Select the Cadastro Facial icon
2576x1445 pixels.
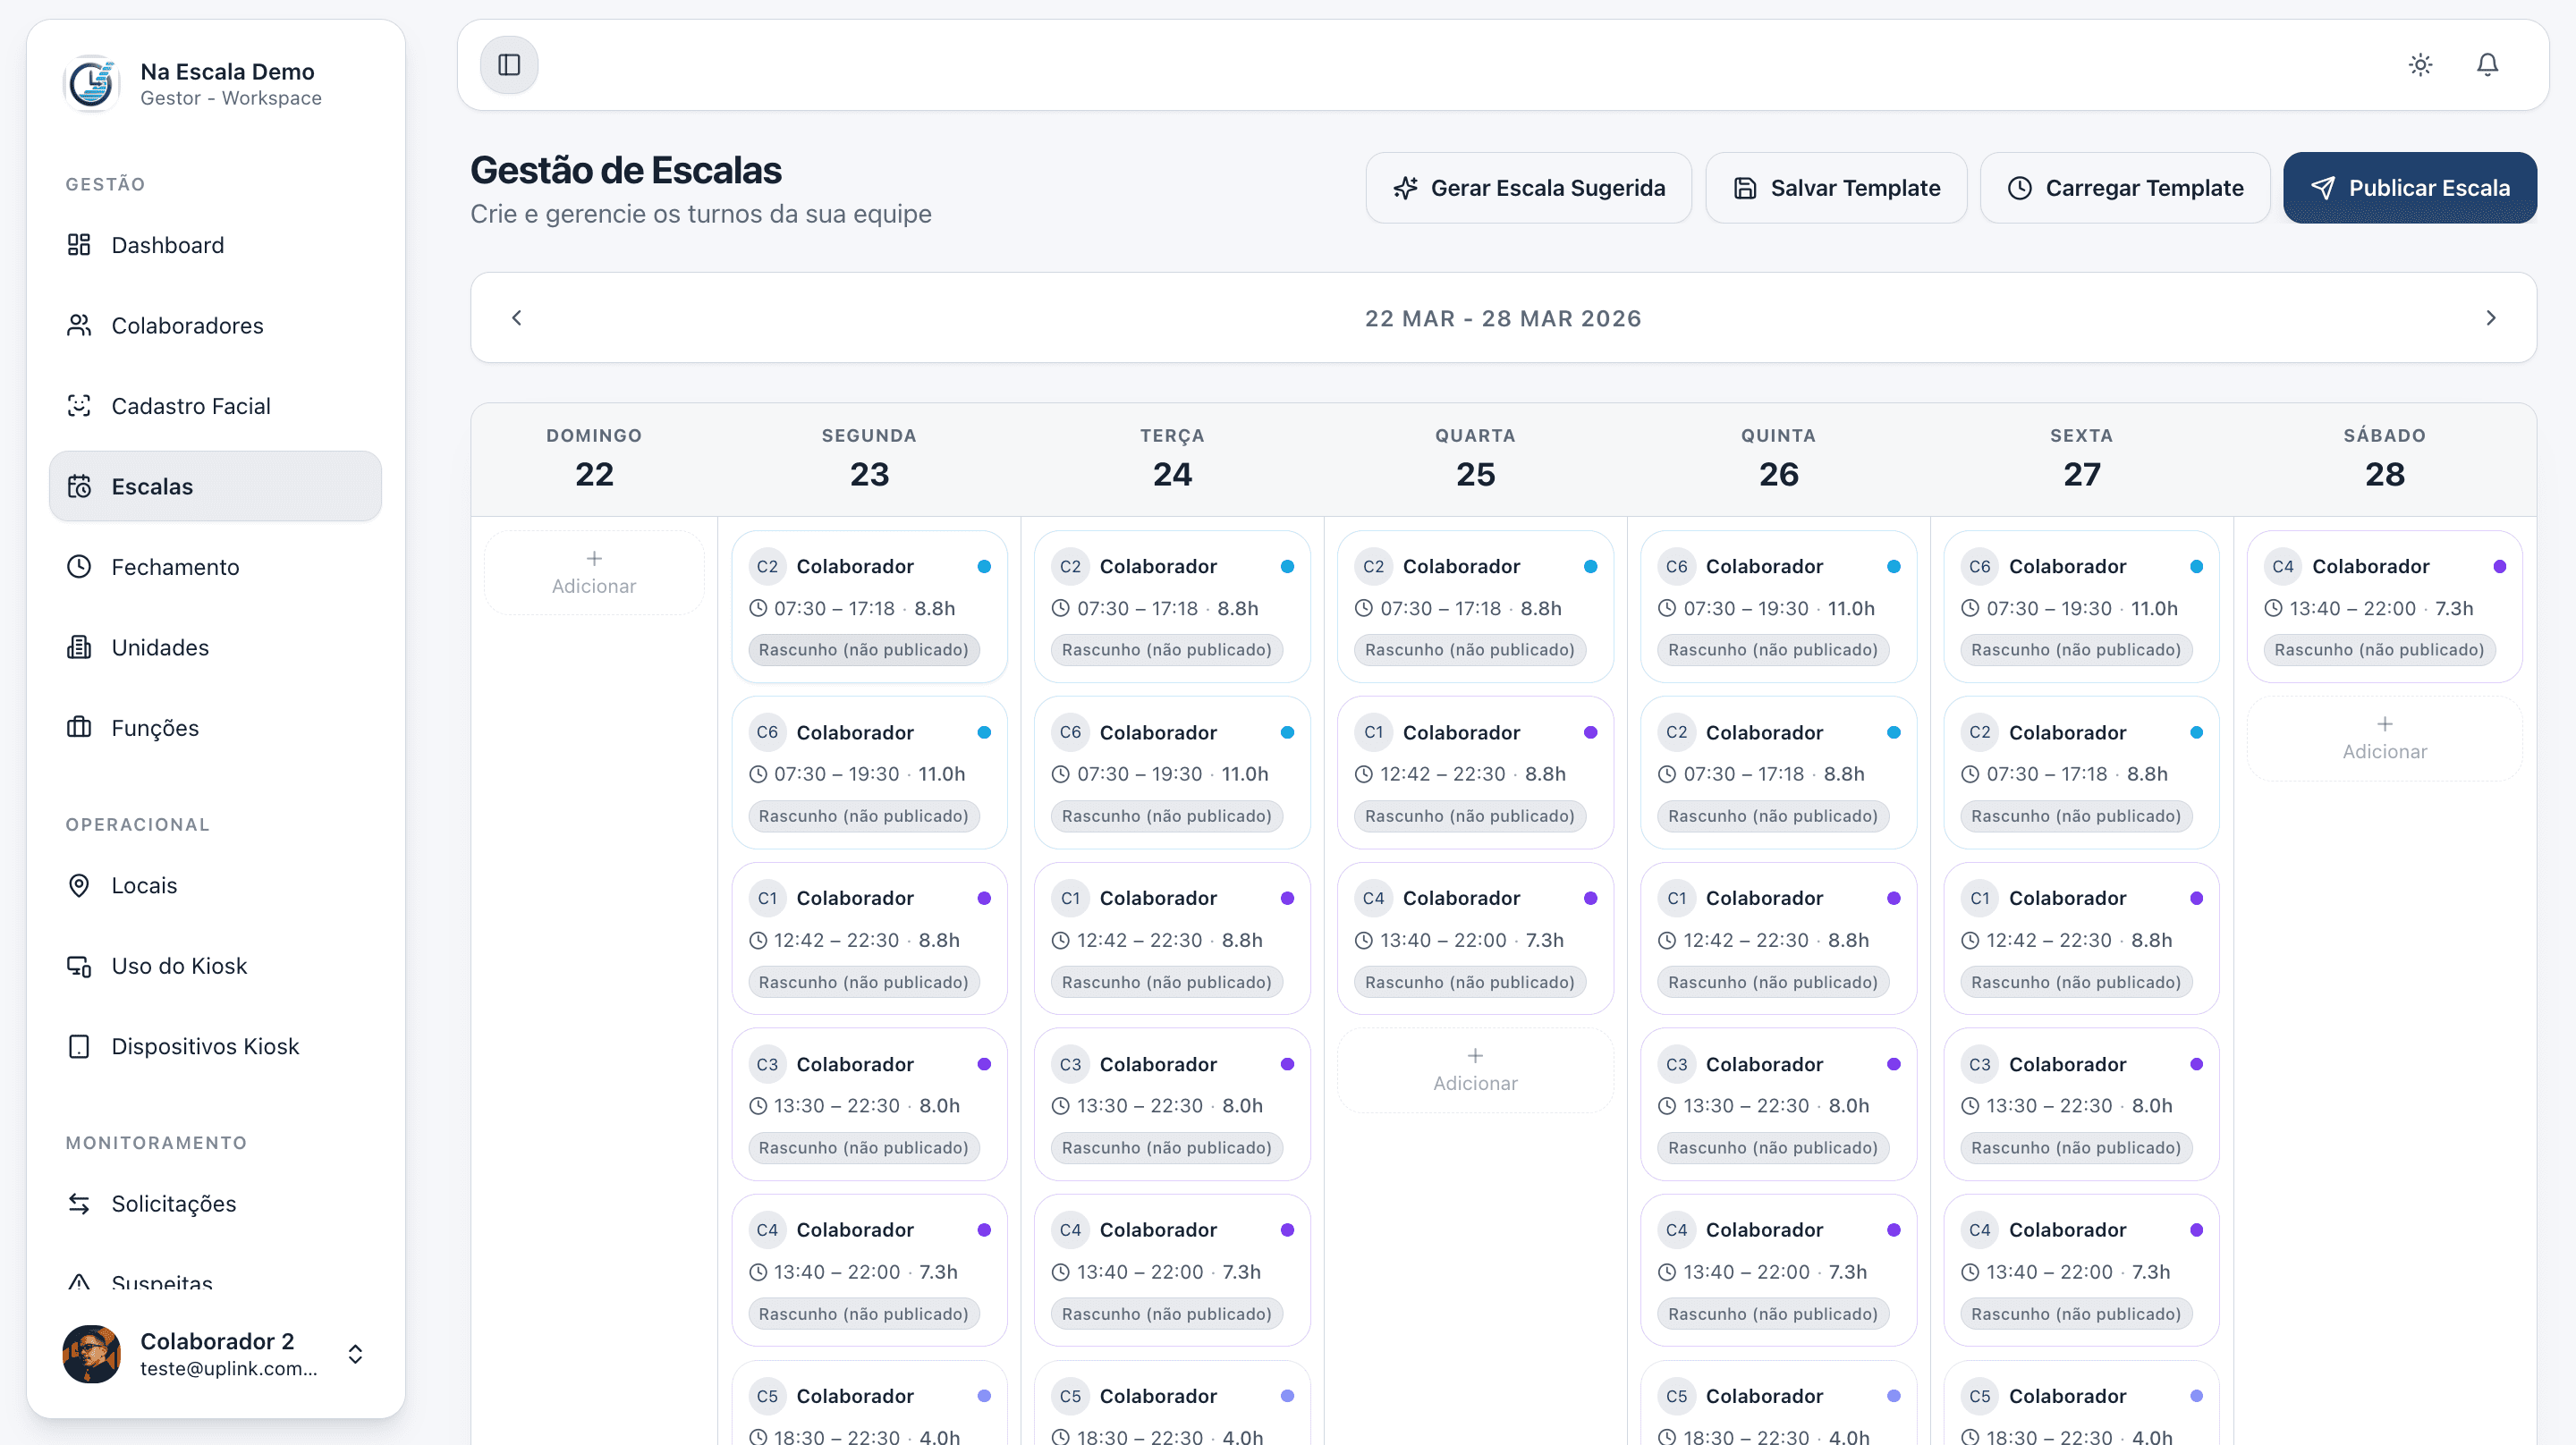[80, 405]
